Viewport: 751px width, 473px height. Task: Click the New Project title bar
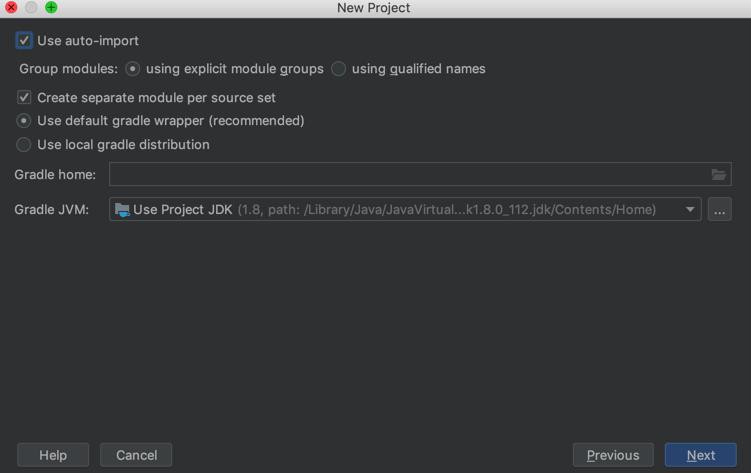pyautogui.click(x=374, y=8)
